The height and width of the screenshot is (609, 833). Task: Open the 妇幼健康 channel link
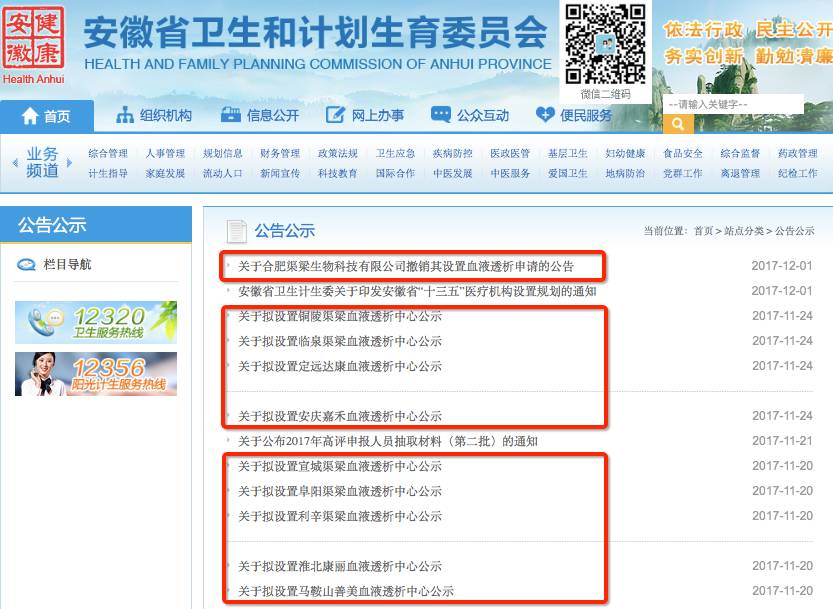point(625,154)
